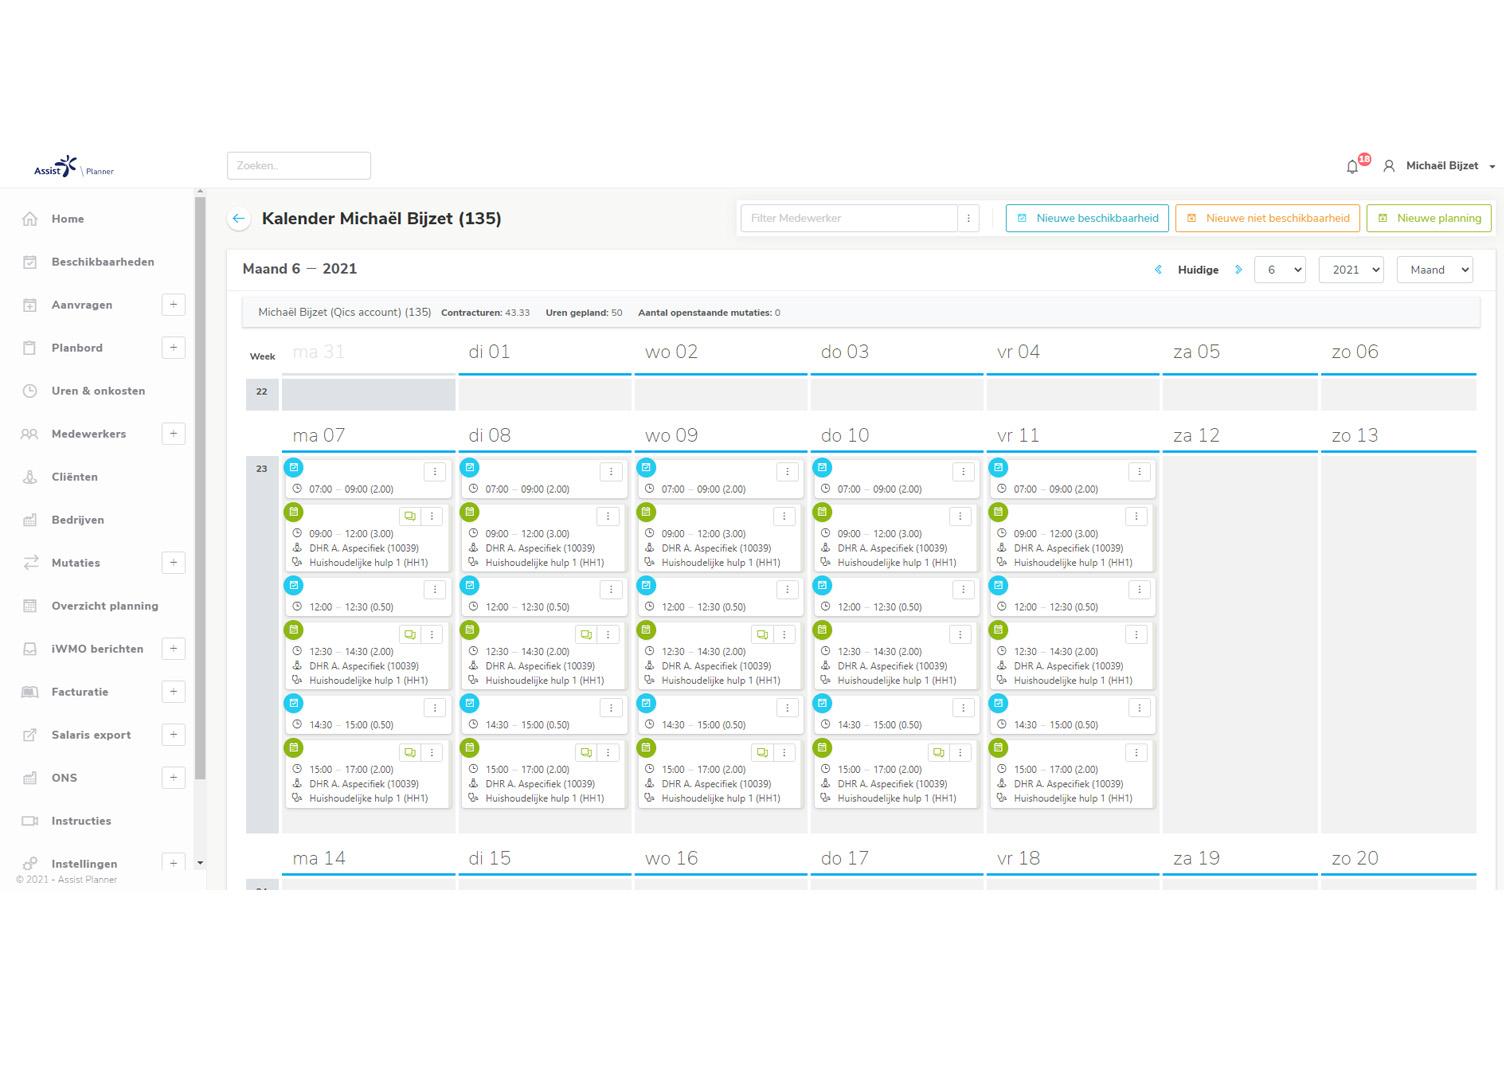Open Beschikbaarheden in the sidebar
The height and width of the screenshot is (1083, 1504).
tap(102, 262)
